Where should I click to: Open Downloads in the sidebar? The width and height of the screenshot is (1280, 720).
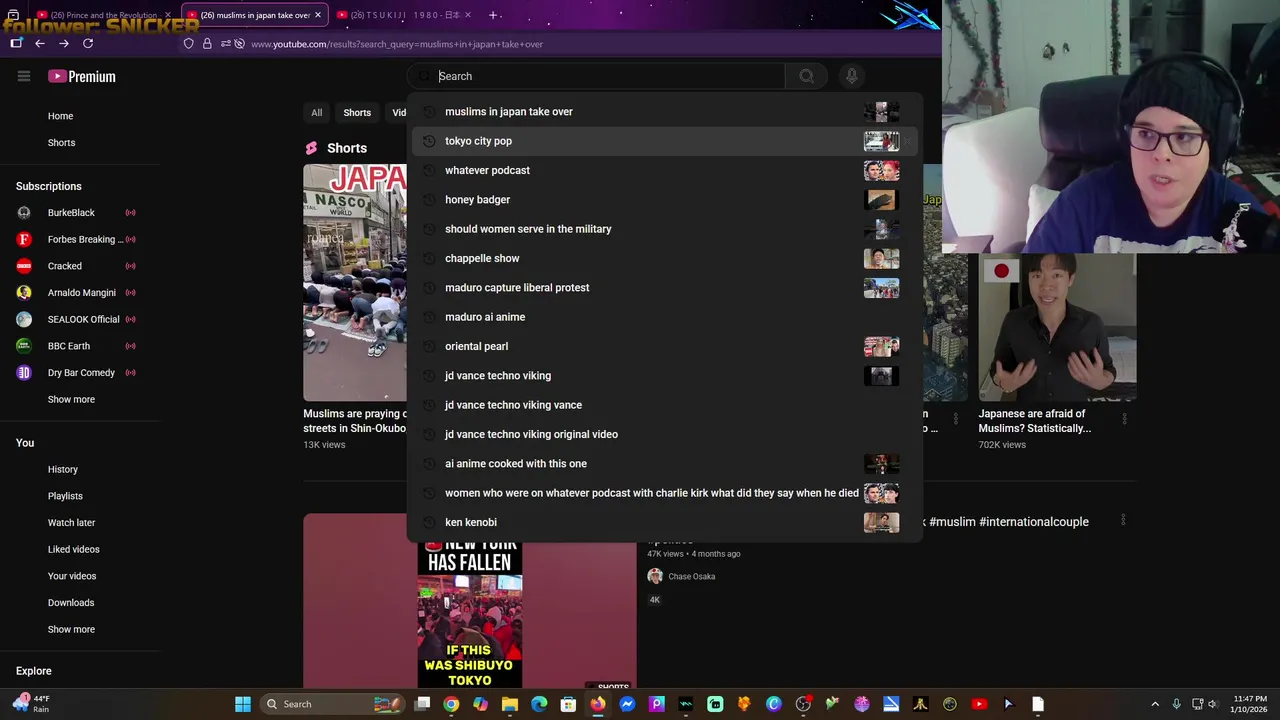tap(71, 603)
